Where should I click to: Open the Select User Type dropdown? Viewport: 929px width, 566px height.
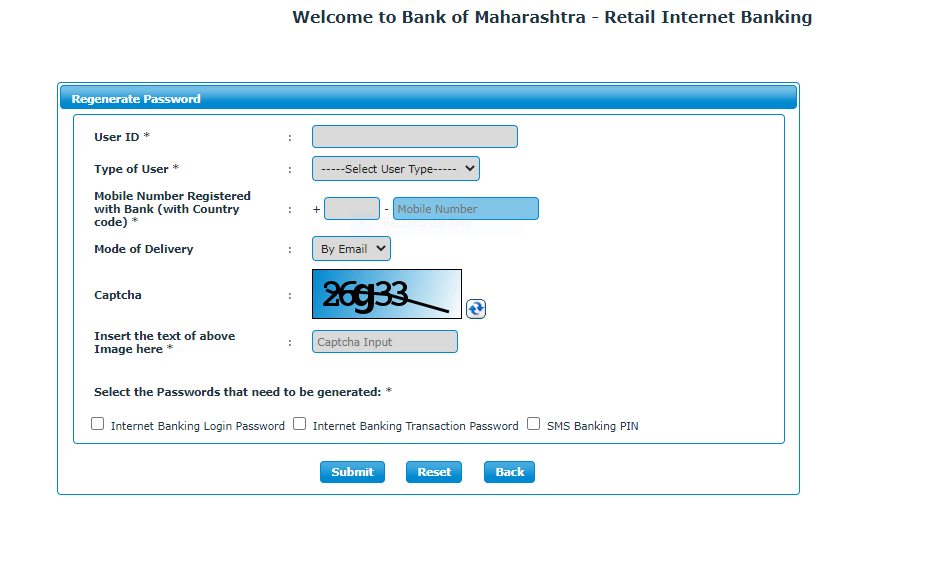[396, 169]
